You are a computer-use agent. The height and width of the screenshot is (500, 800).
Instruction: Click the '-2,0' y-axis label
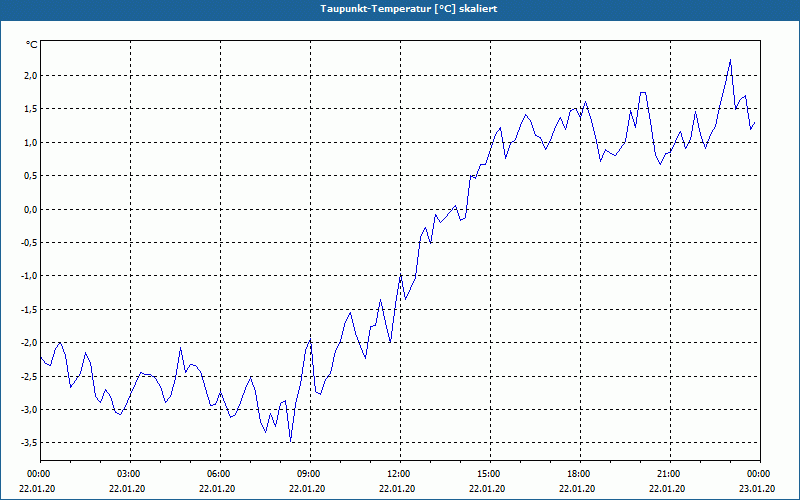30,343
